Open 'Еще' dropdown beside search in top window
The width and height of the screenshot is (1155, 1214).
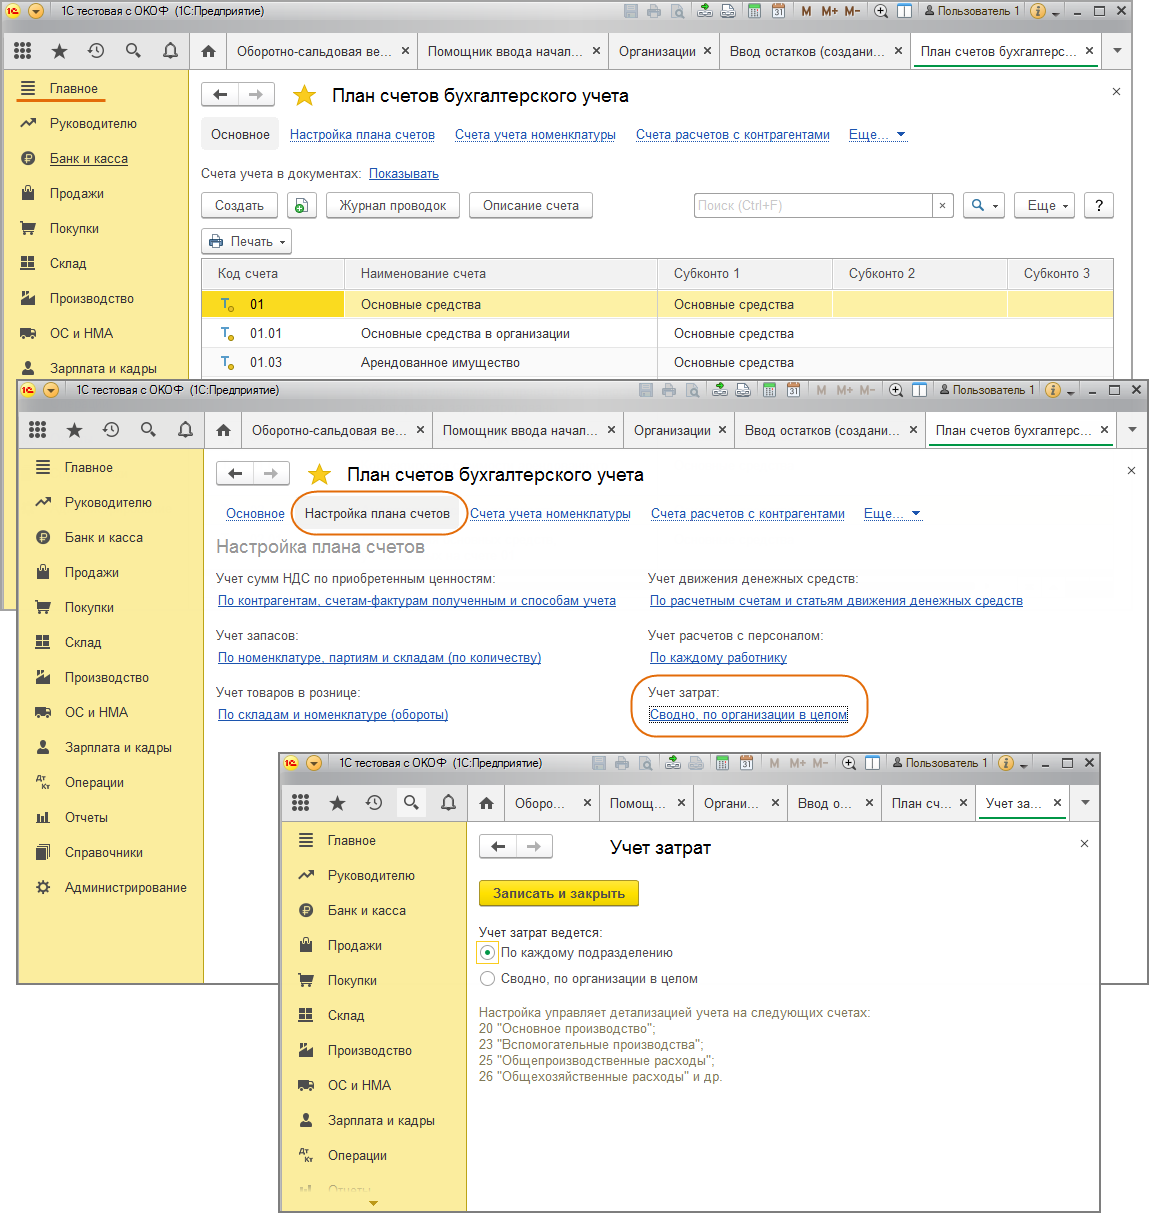coord(1044,205)
